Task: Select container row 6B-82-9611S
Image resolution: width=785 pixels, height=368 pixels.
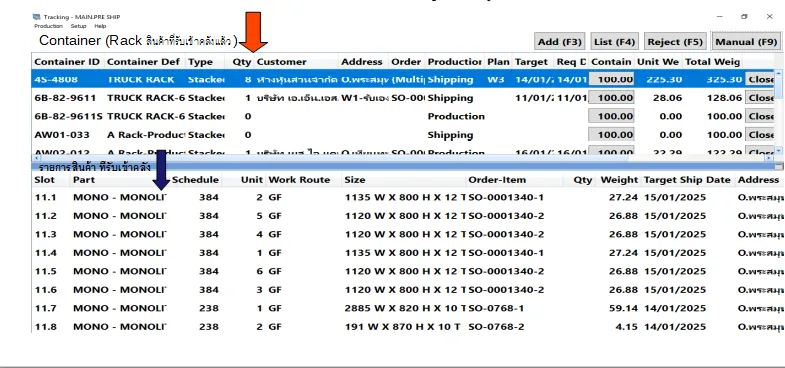Action: tap(404, 117)
